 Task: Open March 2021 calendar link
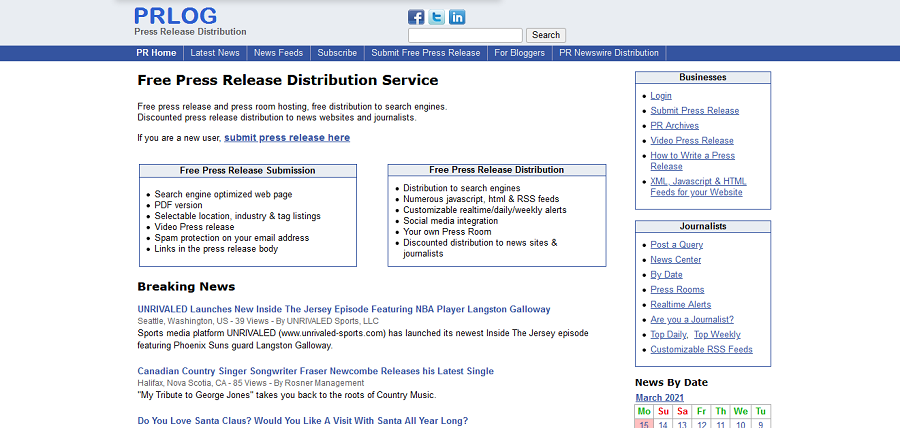tap(660, 398)
